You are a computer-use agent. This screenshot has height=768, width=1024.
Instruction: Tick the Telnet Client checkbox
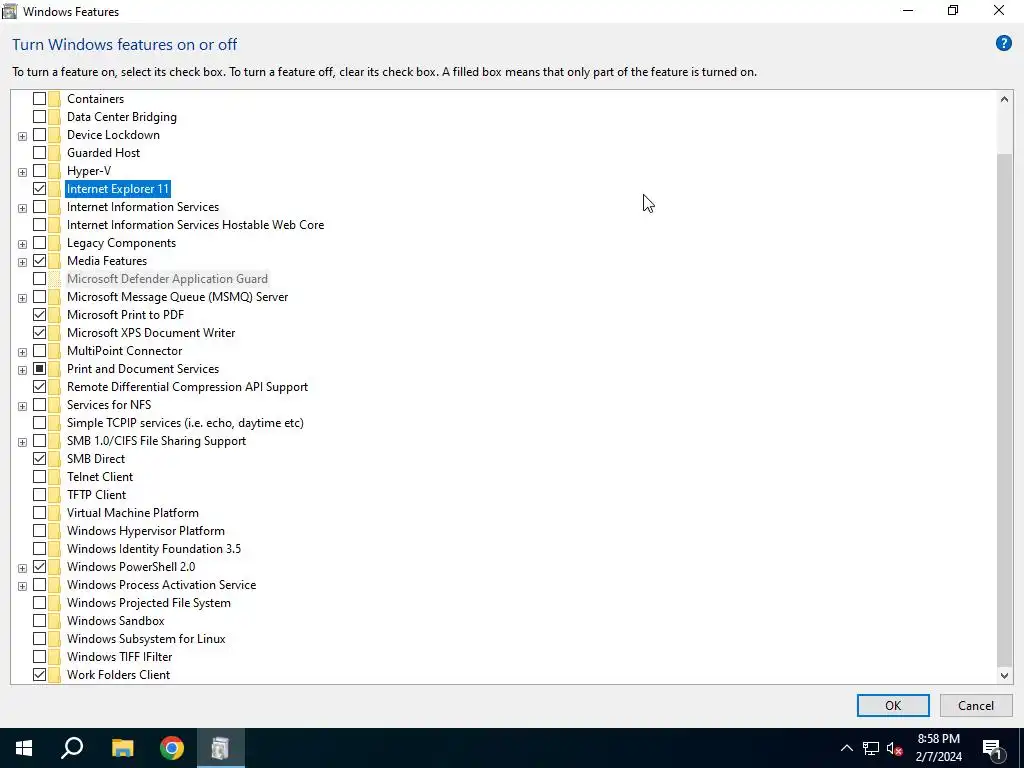[x=39, y=477]
